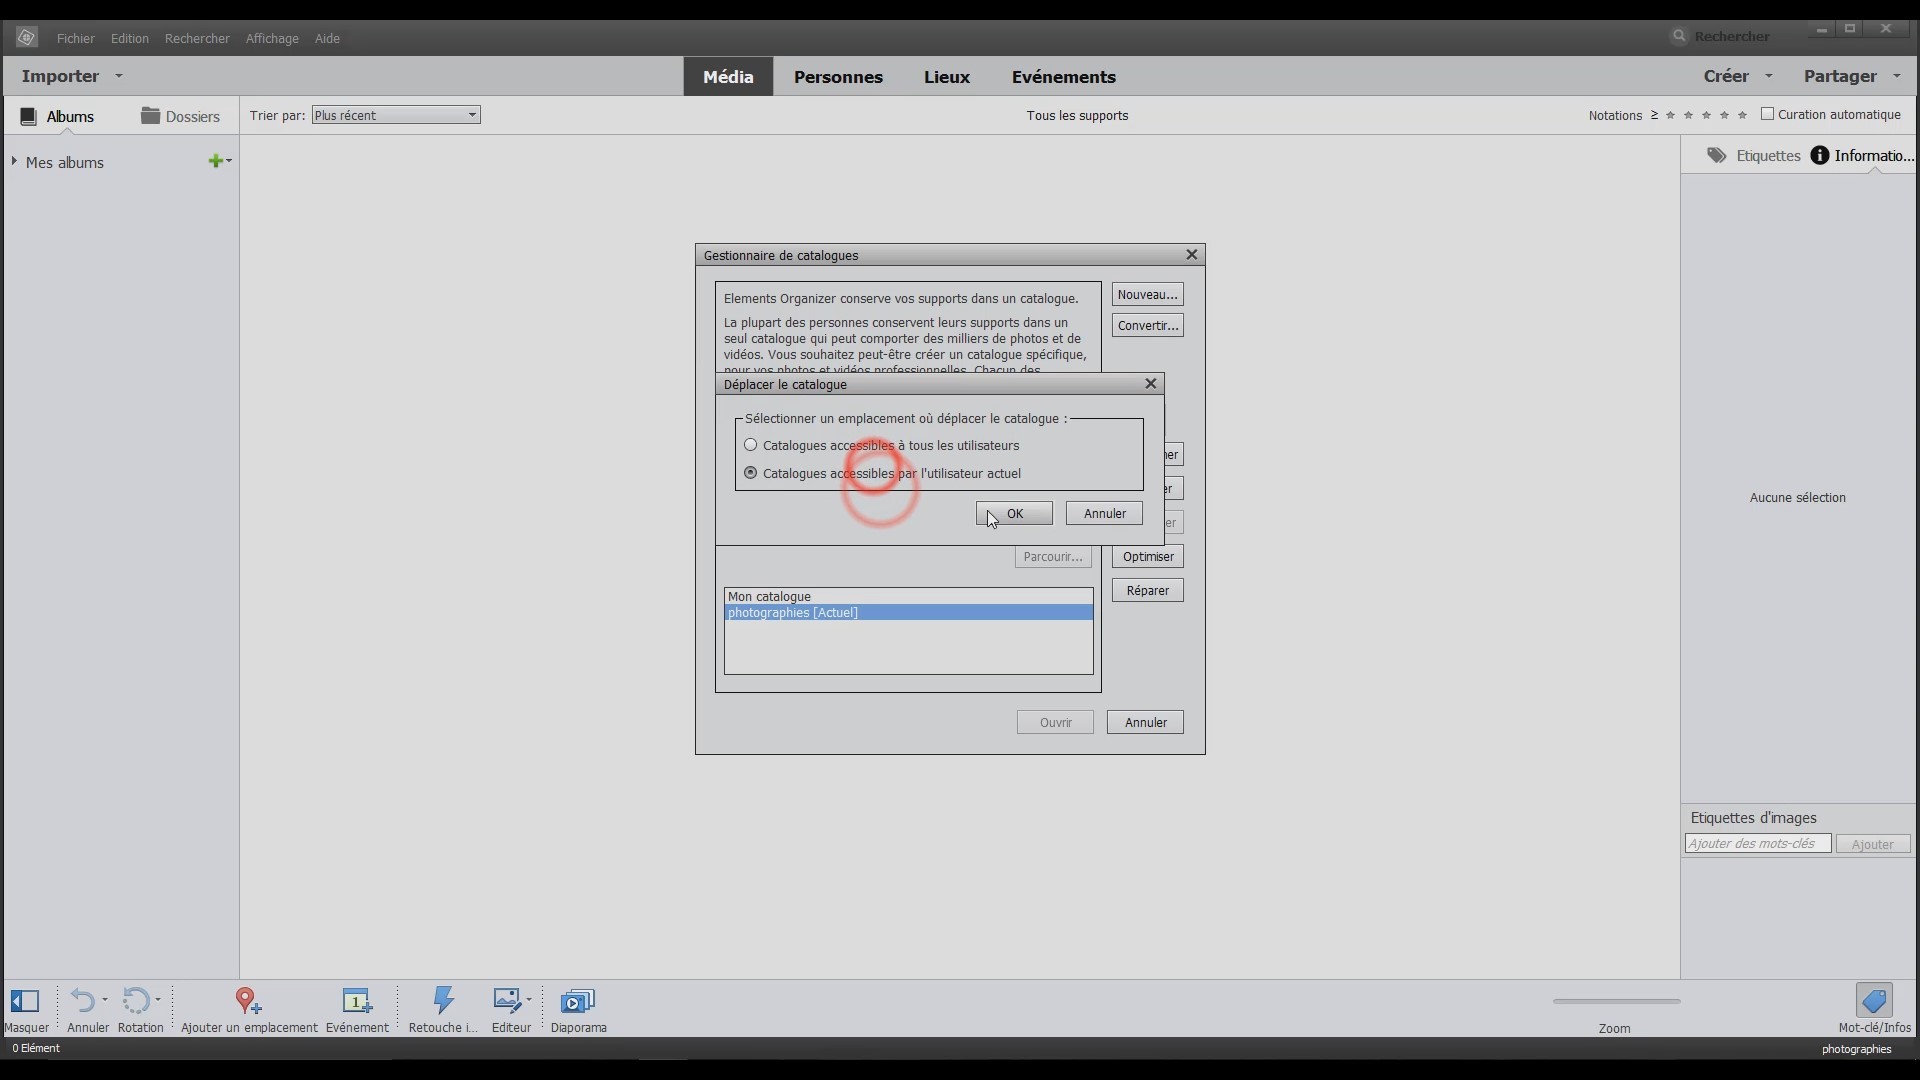
Task: Open the Fichier menu
Action: (76, 38)
